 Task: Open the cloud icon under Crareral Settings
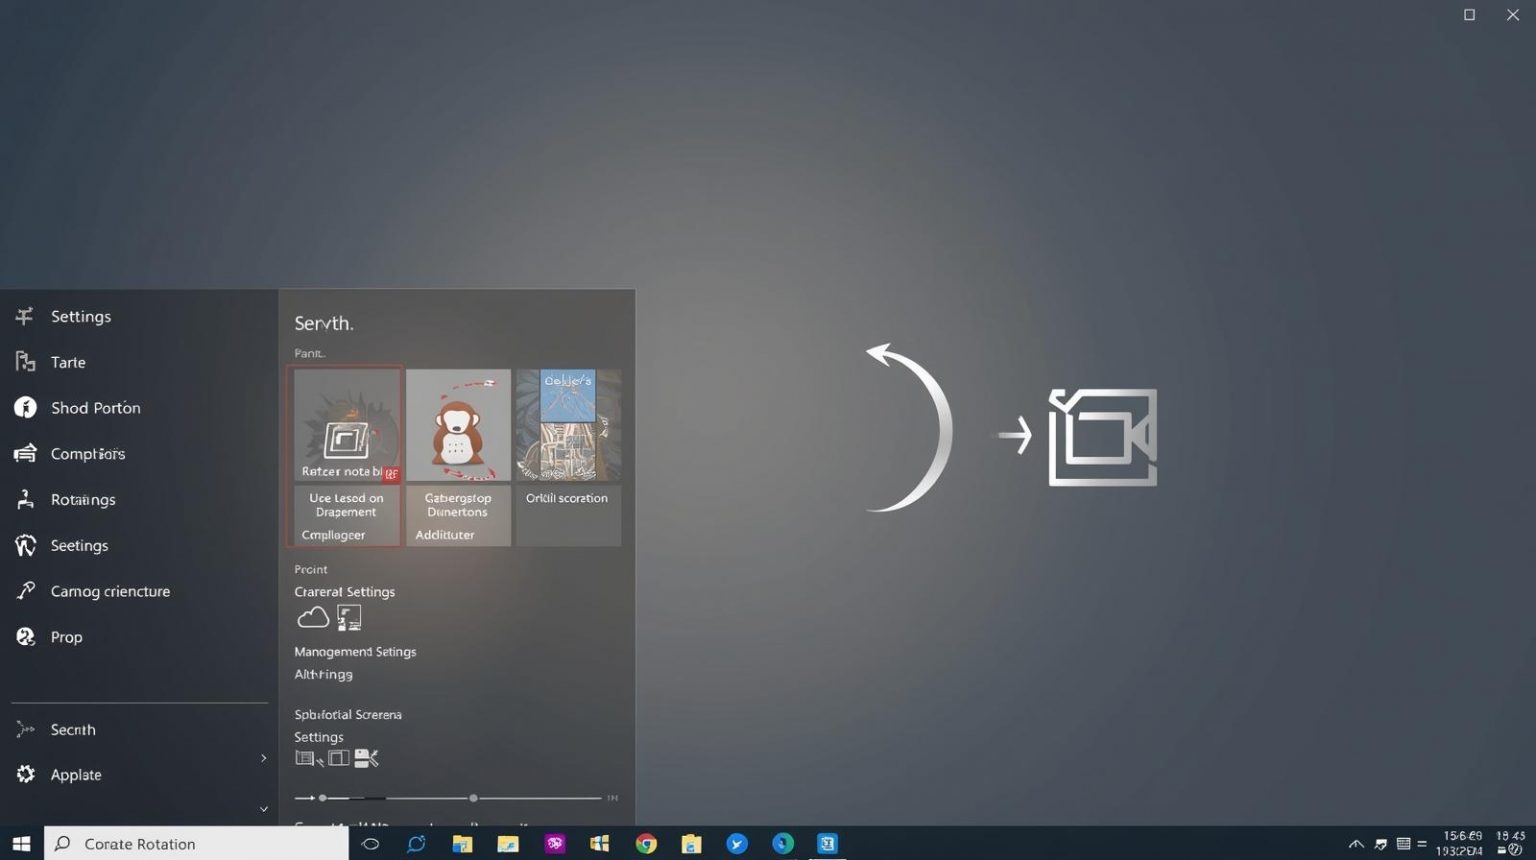312,617
